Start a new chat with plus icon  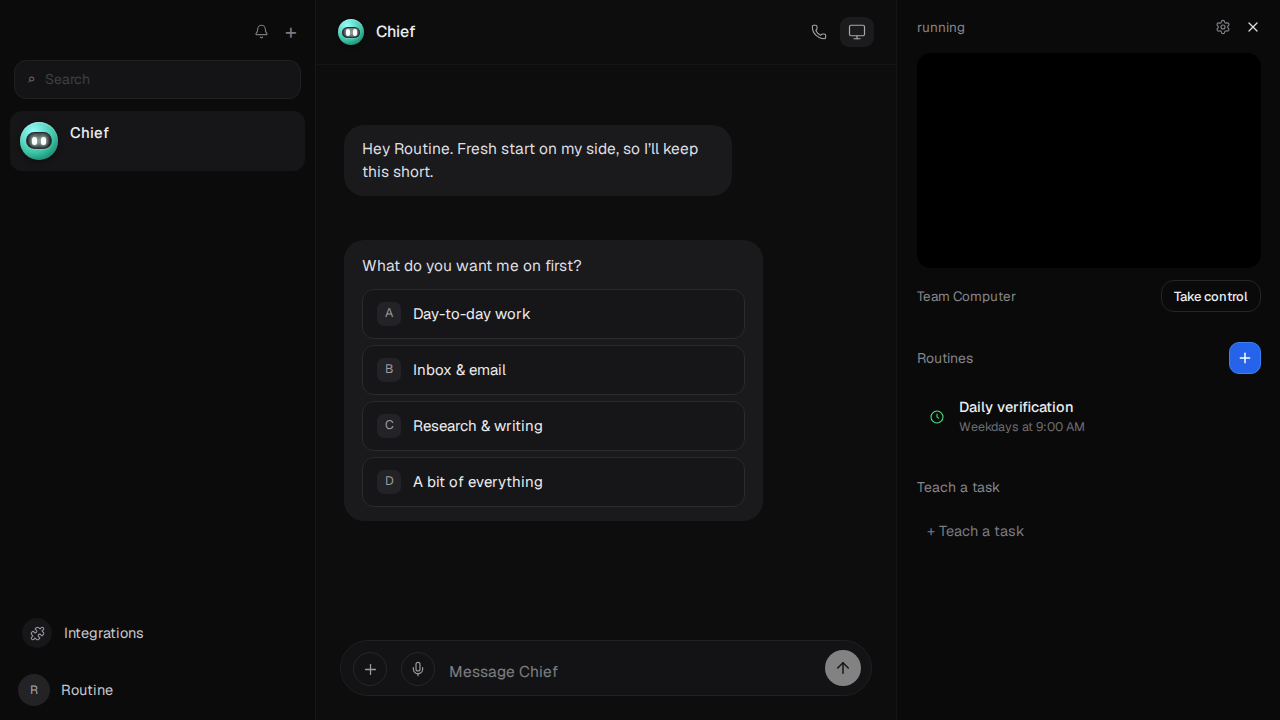point(291,32)
